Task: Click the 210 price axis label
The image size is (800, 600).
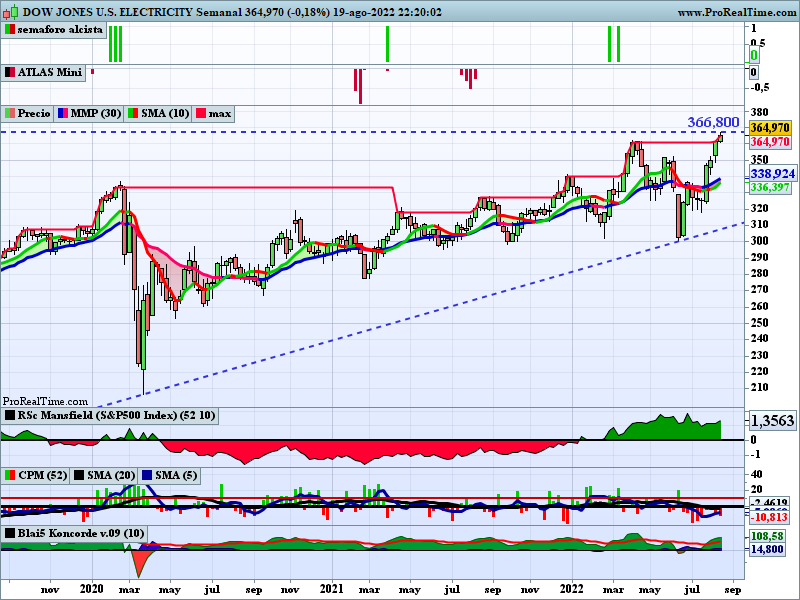Action: (x=760, y=388)
